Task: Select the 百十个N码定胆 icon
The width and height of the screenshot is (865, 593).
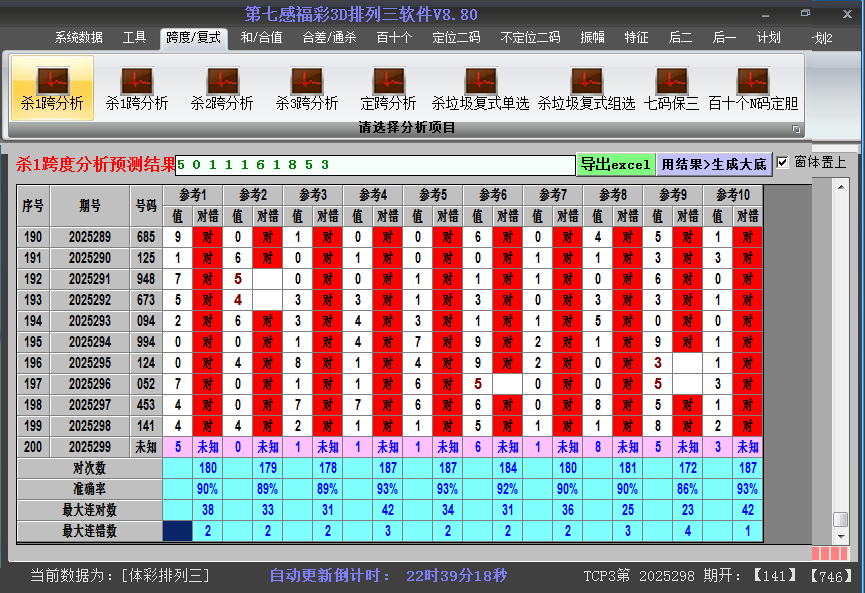Action: [x=753, y=88]
